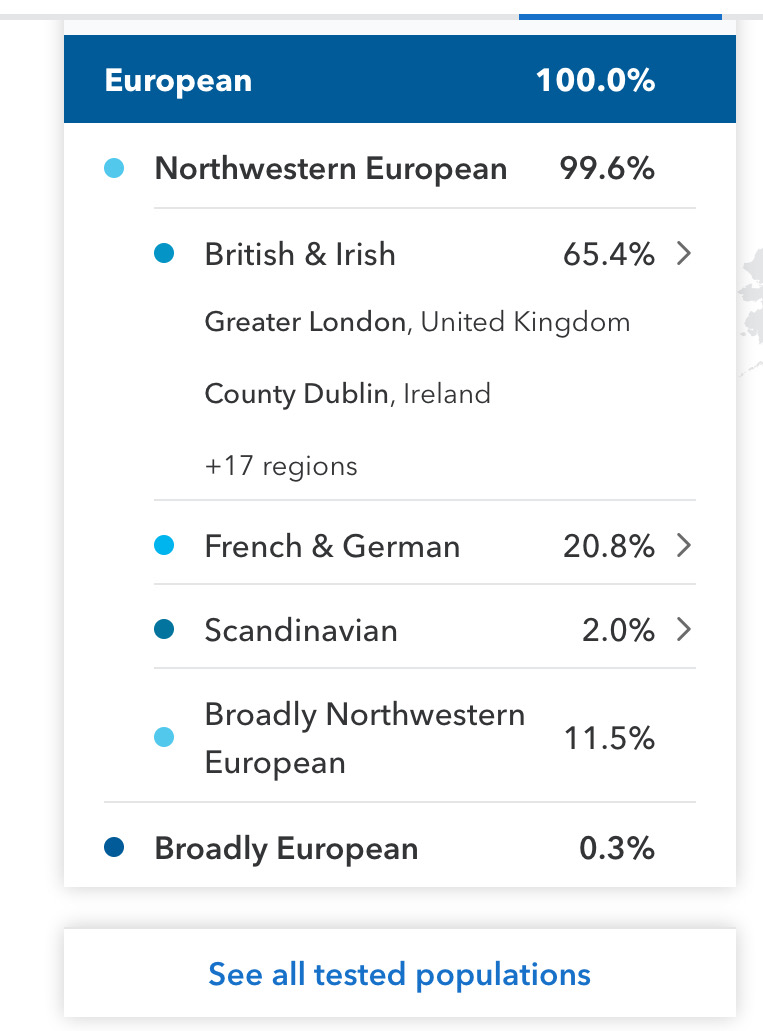Image resolution: width=763 pixels, height=1031 pixels.
Task: Select Greater London, United Kingdom region
Action: point(417,322)
